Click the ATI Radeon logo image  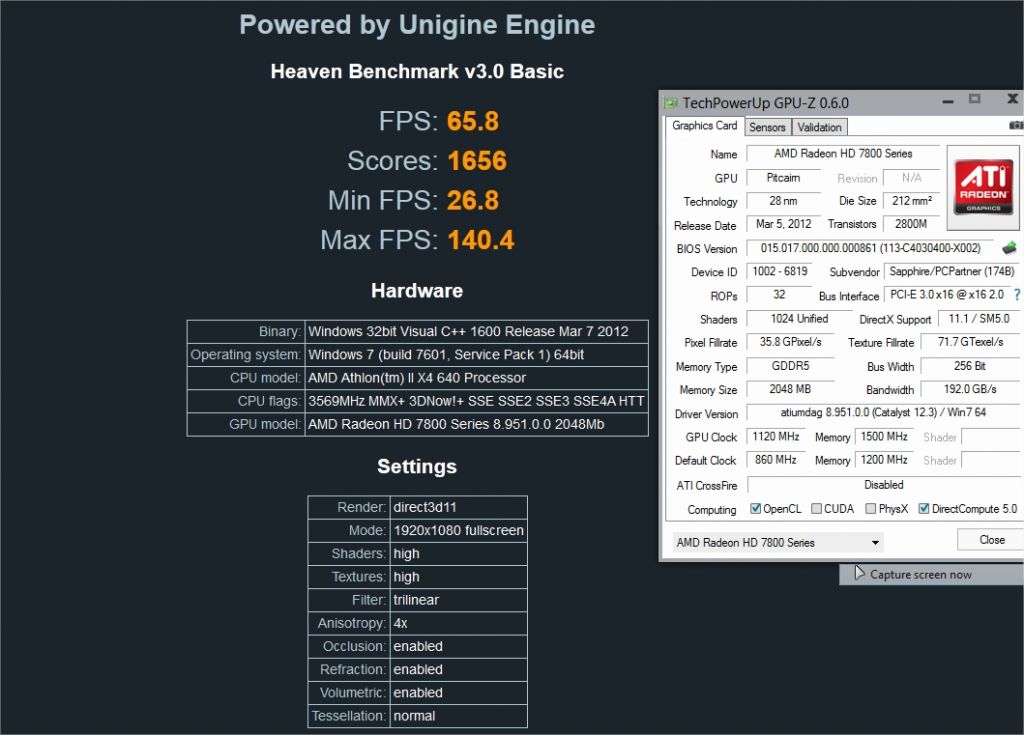tap(983, 188)
